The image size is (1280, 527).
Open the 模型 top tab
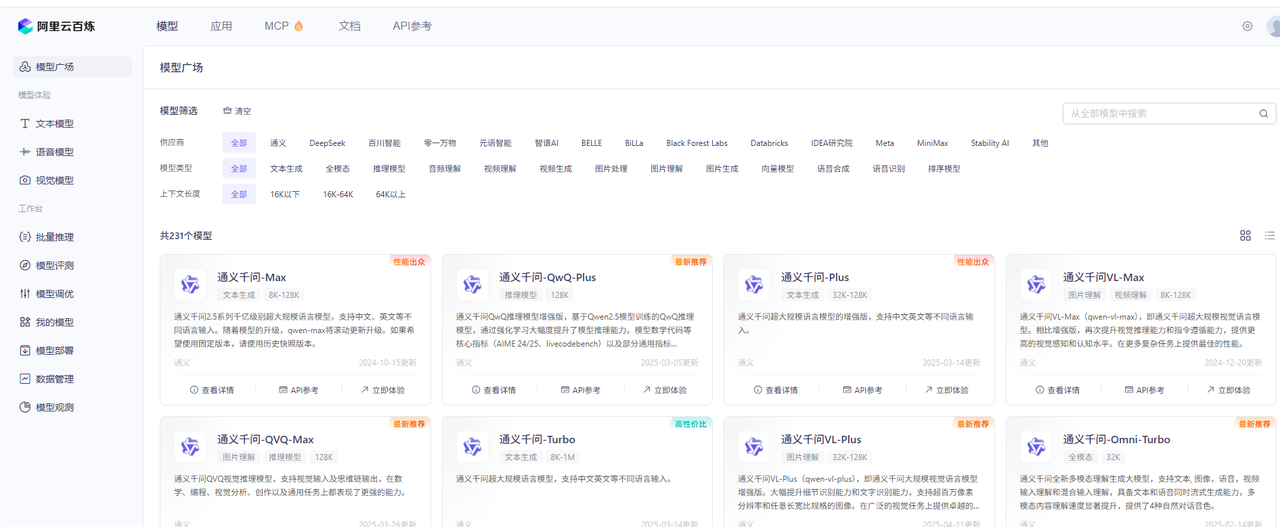[167, 26]
